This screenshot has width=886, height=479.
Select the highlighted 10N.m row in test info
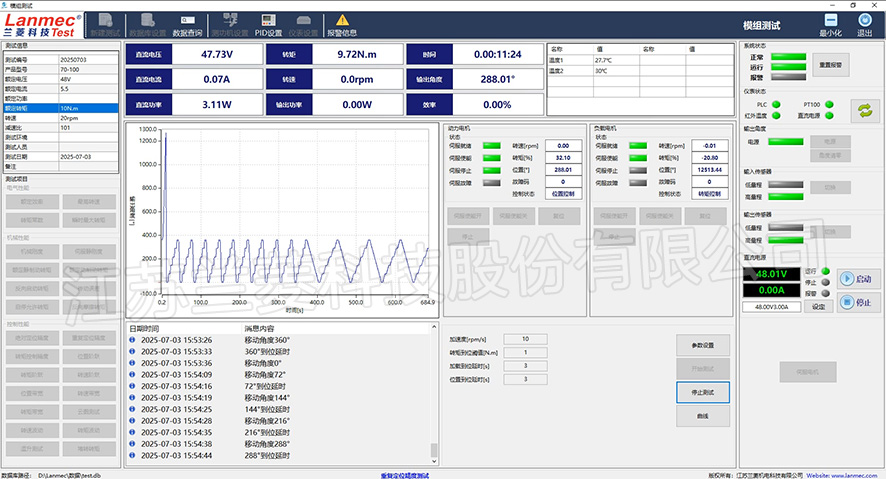(x=61, y=108)
